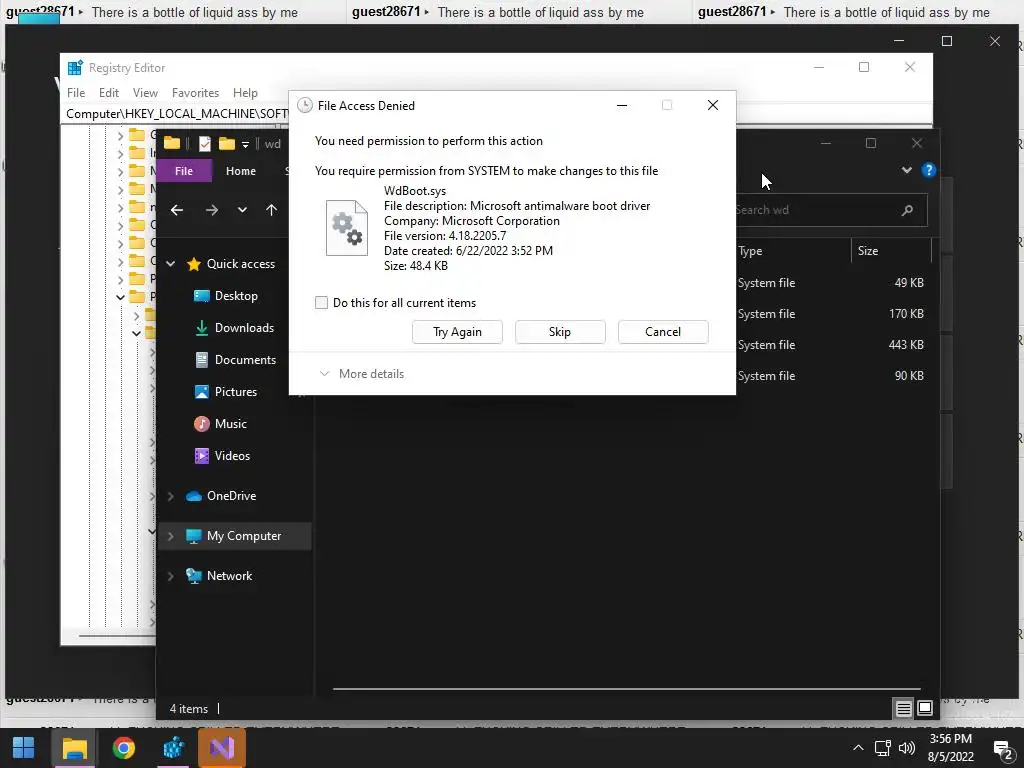Open View menu in Registry Editor
The image size is (1024, 768).
click(x=145, y=93)
